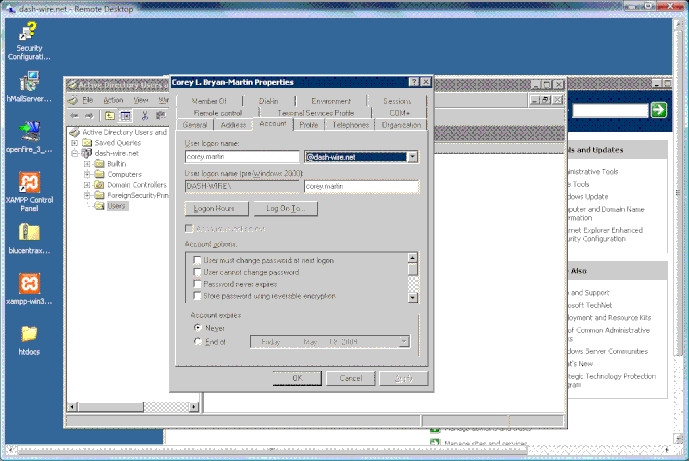This screenshot has height=461, width=689.
Task: Switch to the Dial-in tab
Action: (x=268, y=101)
